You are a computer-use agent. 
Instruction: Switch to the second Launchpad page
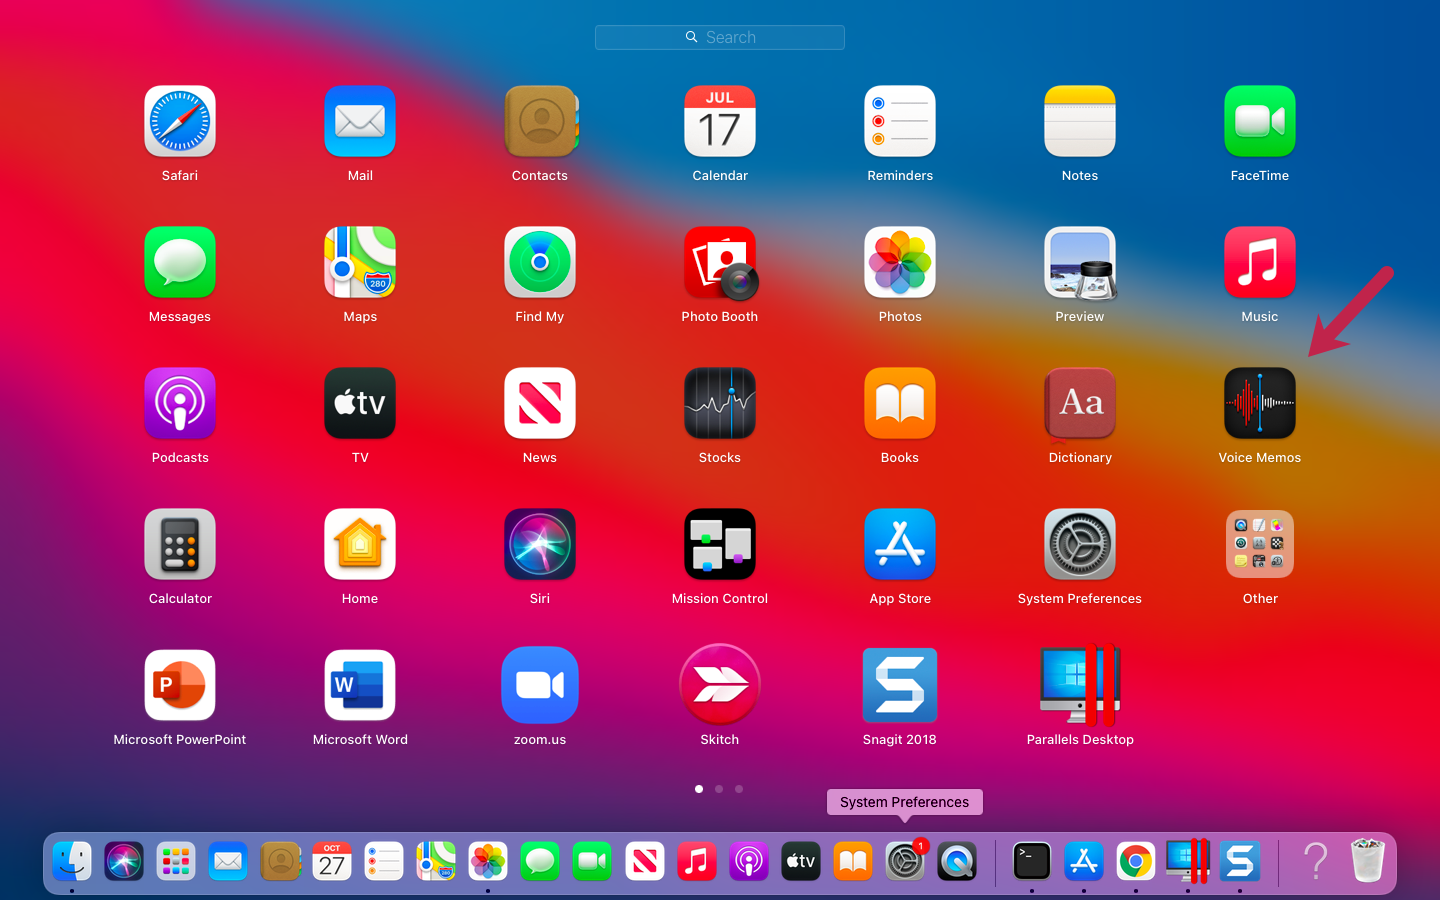tap(719, 789)
